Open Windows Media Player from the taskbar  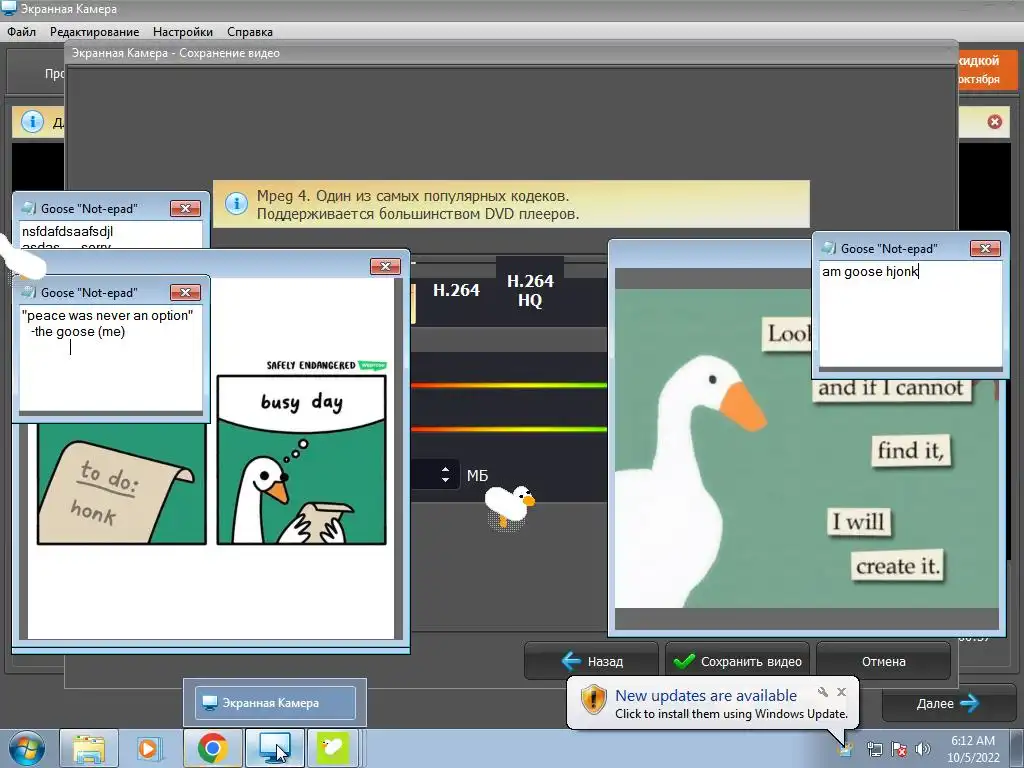(150, 748)
